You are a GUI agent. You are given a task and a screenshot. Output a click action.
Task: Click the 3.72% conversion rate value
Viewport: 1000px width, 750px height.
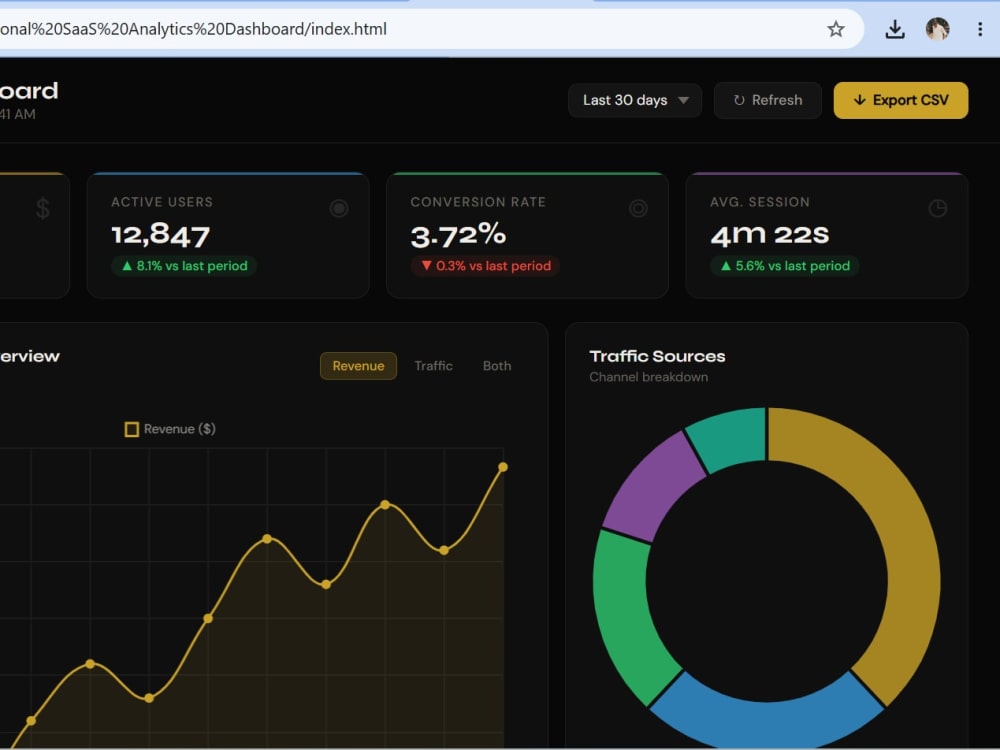click(x=458, y=235)
